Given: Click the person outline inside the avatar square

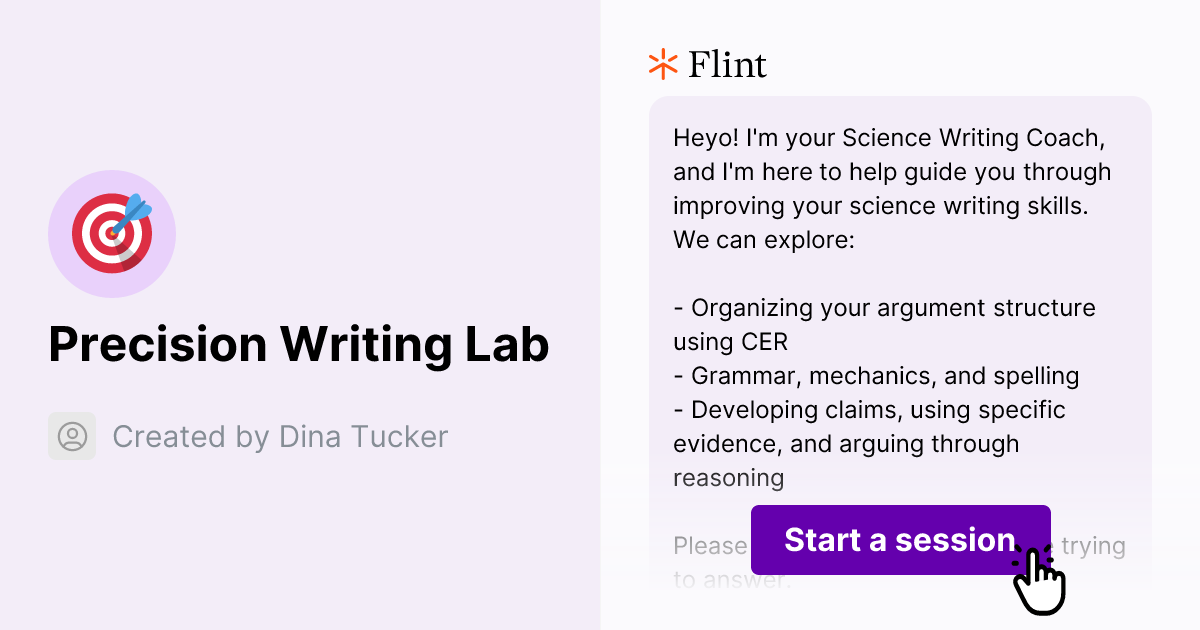Looking at the screenshot, I should [72, 436].
